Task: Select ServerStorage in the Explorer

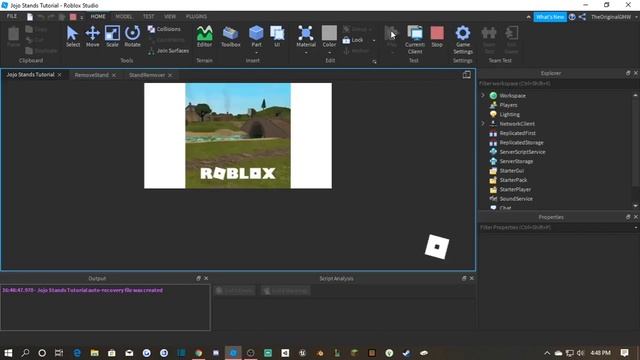Action: [x=516, y=161]
